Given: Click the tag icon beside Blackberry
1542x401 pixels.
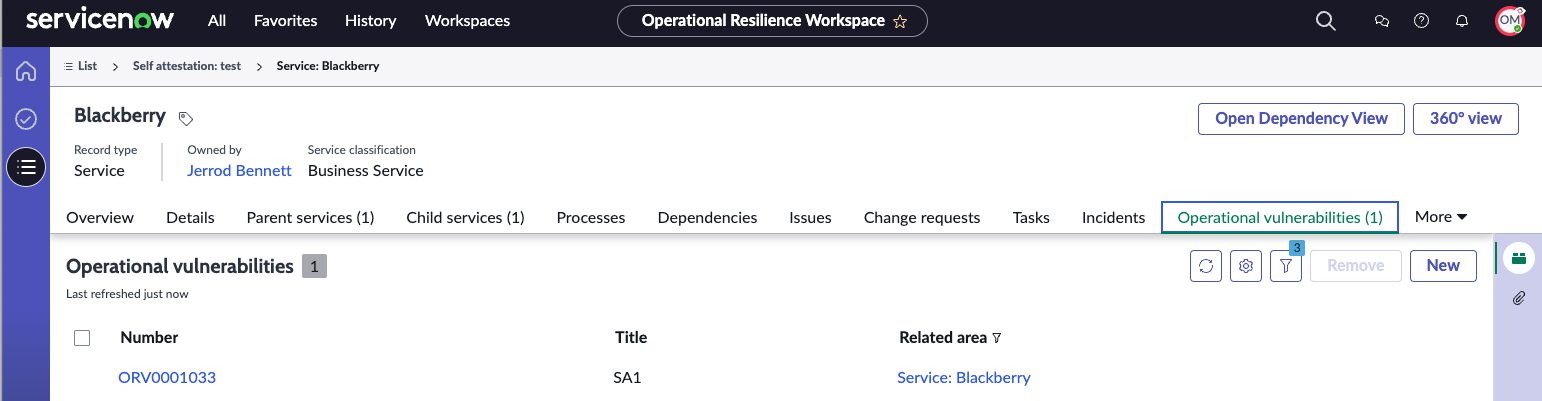Looking at the screenshot, I should [x=185, y=118].
